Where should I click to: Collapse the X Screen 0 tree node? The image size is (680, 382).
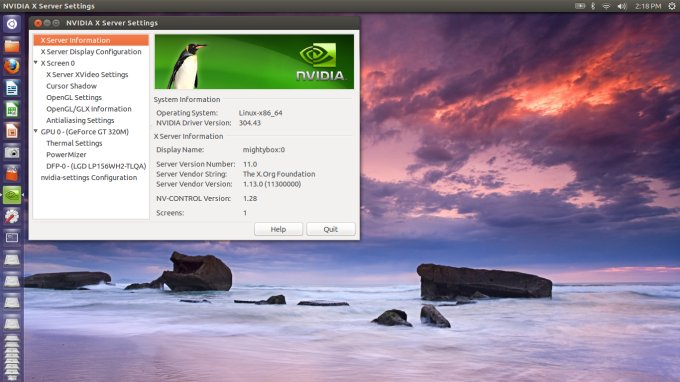point(36,63)
